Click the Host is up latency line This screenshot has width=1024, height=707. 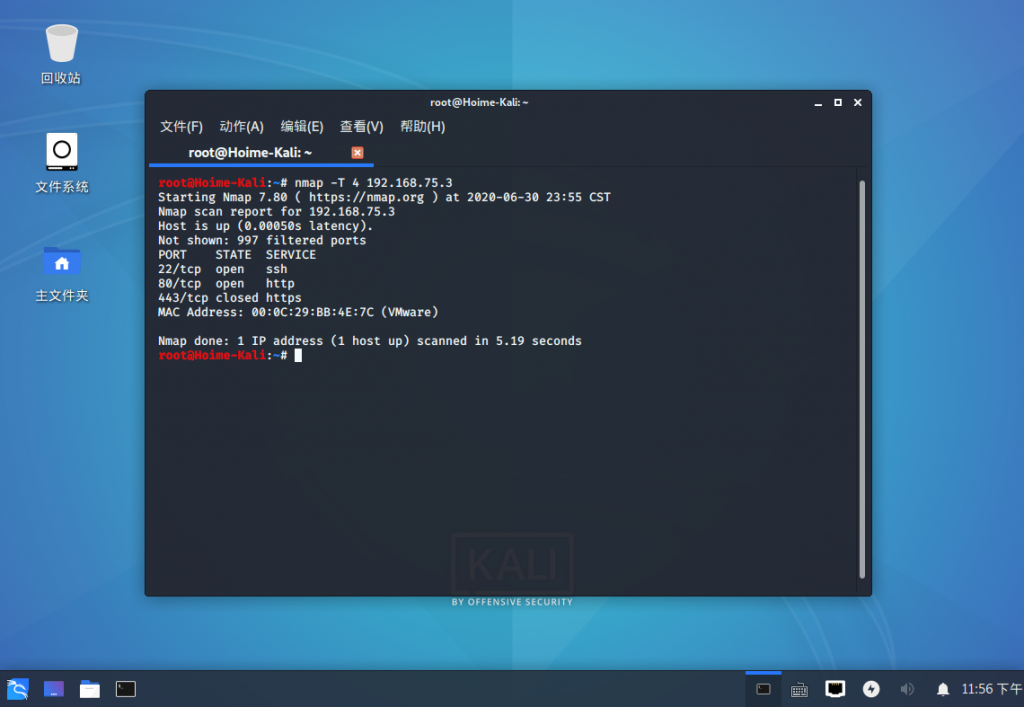tap(265, 226)
